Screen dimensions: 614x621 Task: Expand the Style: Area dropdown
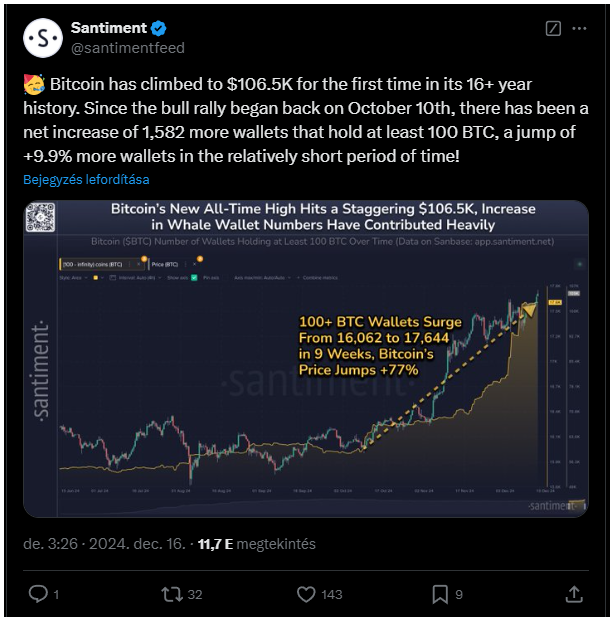click(x=72, y=278)
